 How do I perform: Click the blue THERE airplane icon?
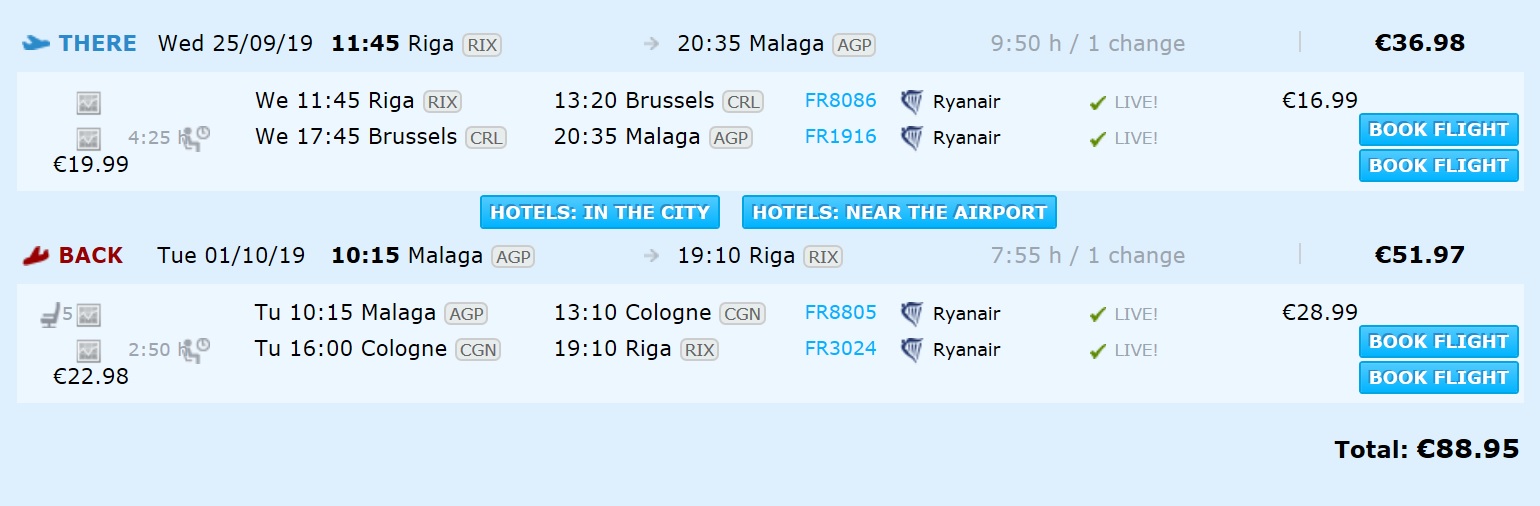[x=36, y=43]
